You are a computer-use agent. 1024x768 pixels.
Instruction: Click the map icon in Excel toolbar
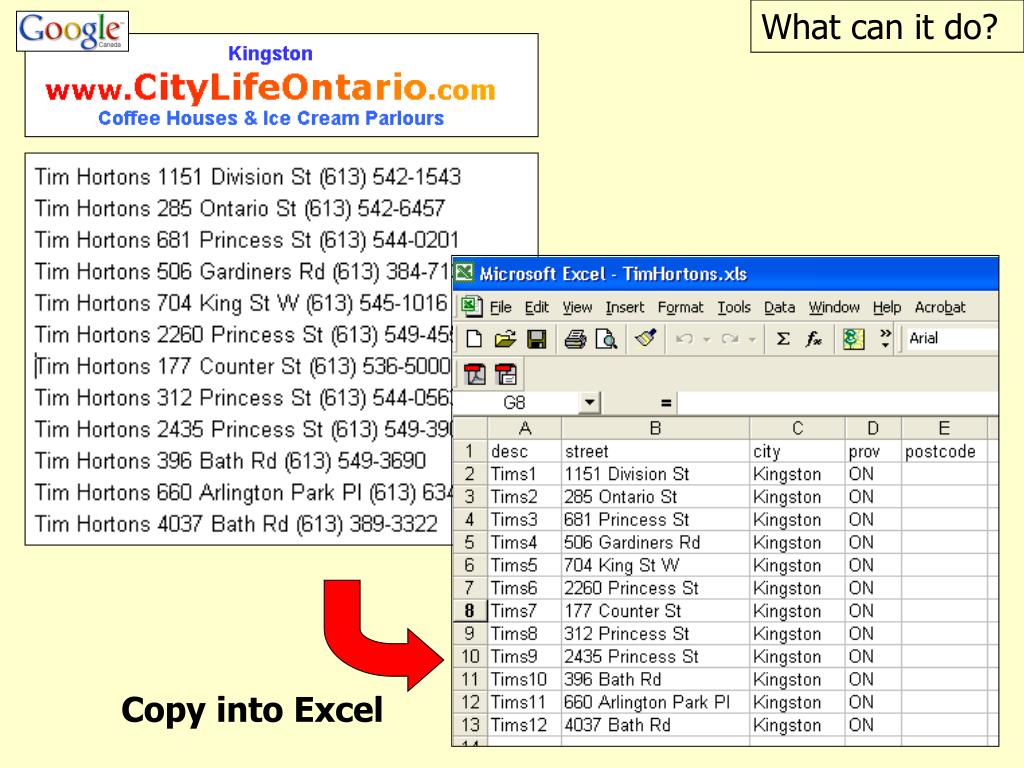pyautogui.click(x=854, y=338)
